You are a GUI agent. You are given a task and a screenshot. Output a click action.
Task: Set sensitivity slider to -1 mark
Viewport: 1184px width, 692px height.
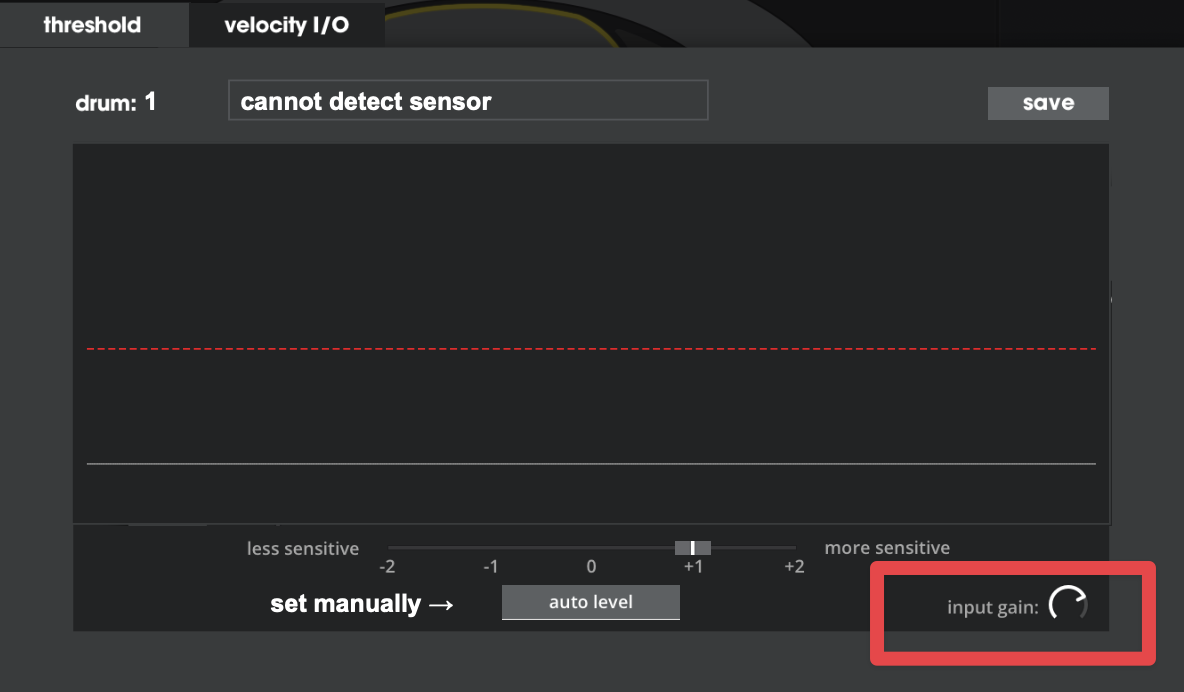[x=491, y=548]
